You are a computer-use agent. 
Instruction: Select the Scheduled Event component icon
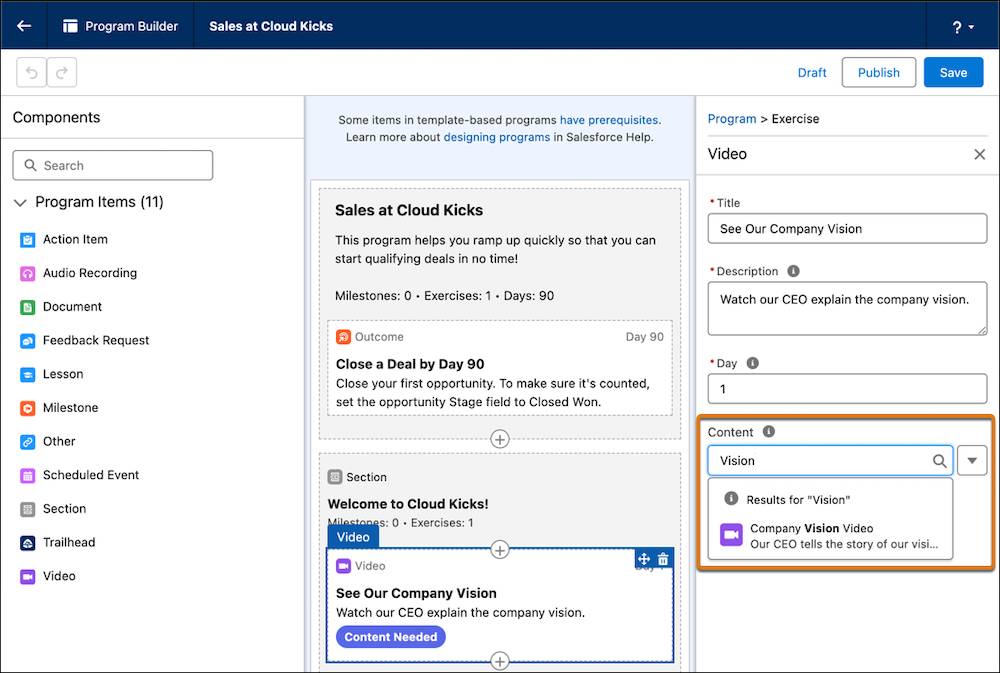(x=27, y=476)
